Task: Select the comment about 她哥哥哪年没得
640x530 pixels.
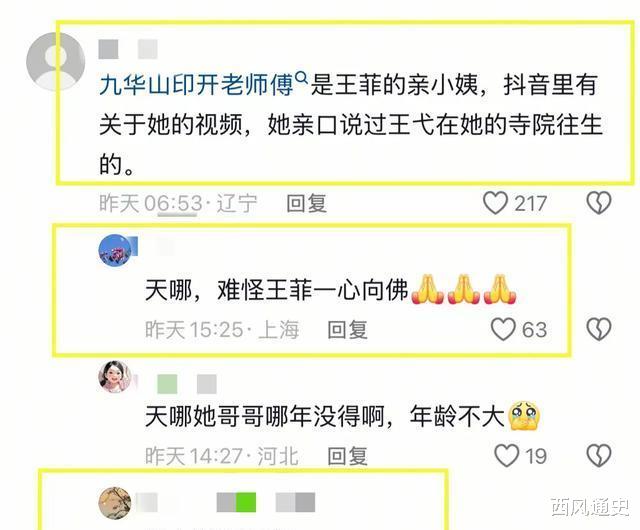Action: 343,417
